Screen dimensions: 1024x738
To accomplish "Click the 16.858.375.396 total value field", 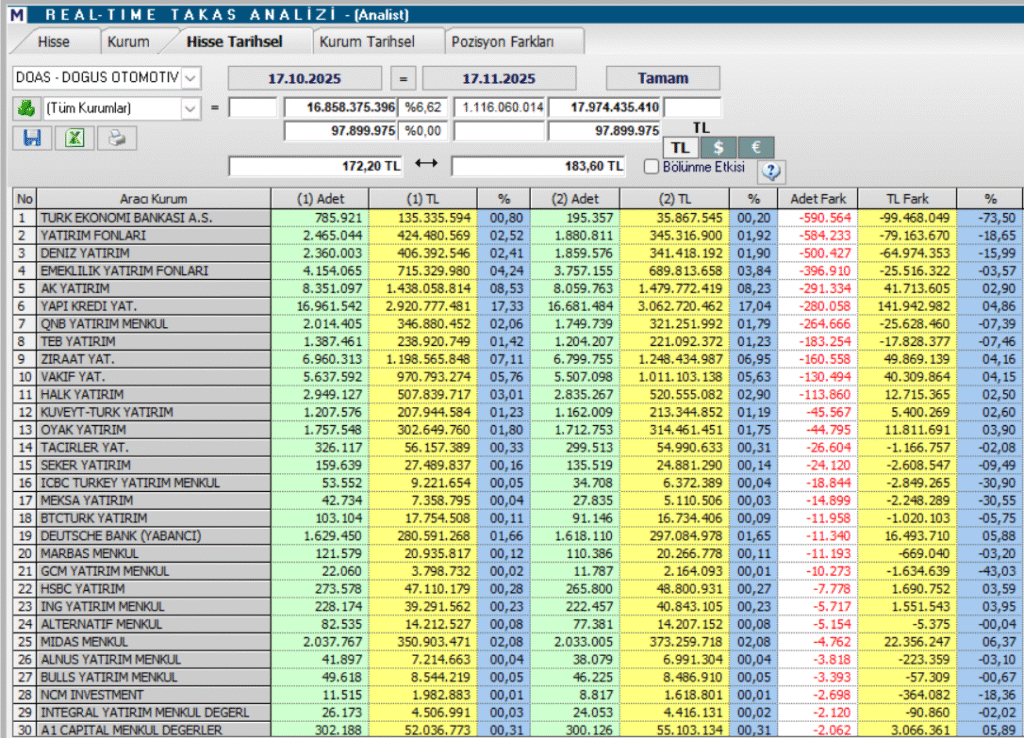I will coord(341,107).
